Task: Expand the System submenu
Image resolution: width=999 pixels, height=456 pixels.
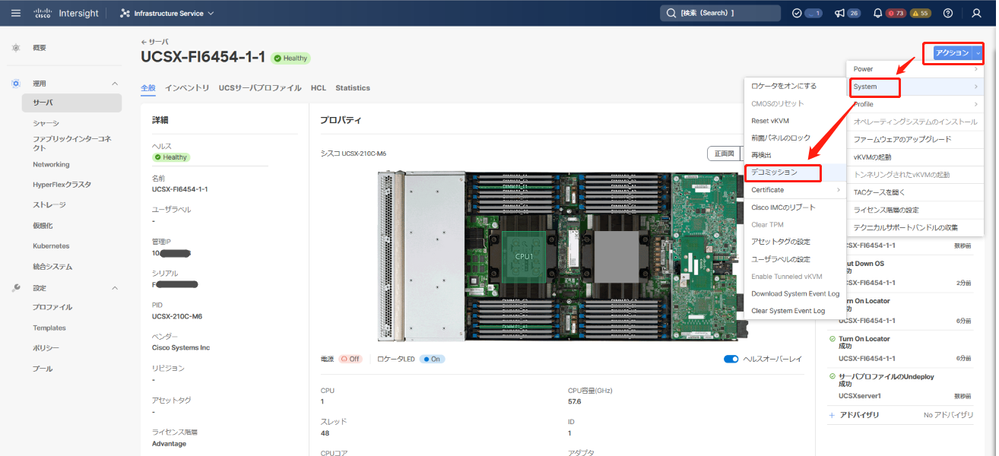Action: [915, 87]
